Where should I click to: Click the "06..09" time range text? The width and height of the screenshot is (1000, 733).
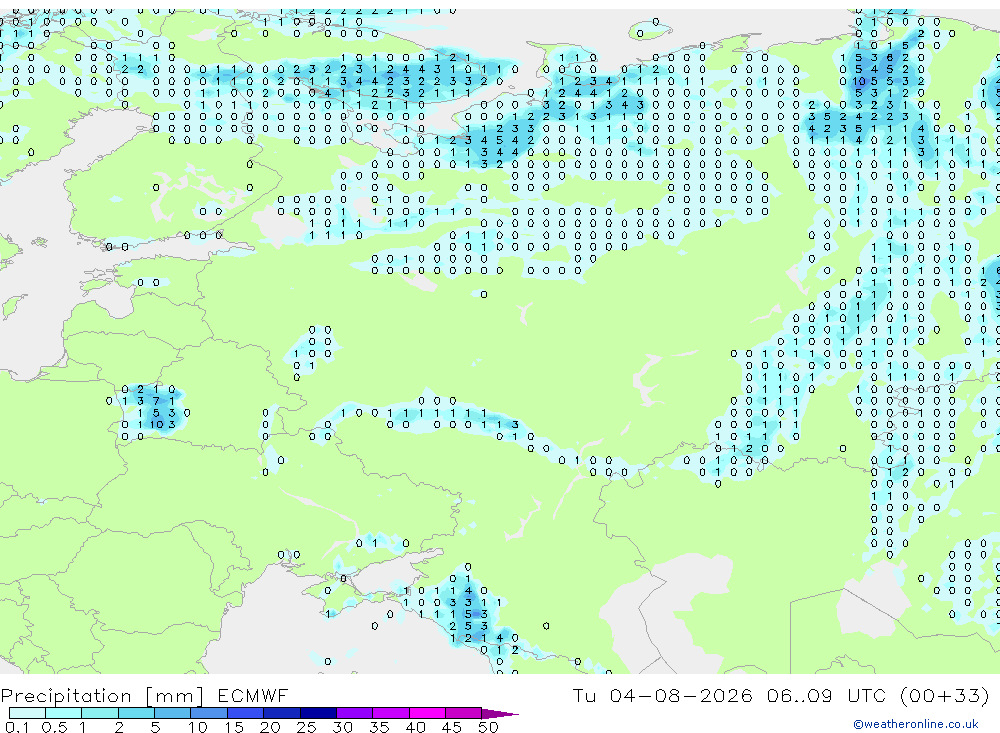[x=800, y=695]
